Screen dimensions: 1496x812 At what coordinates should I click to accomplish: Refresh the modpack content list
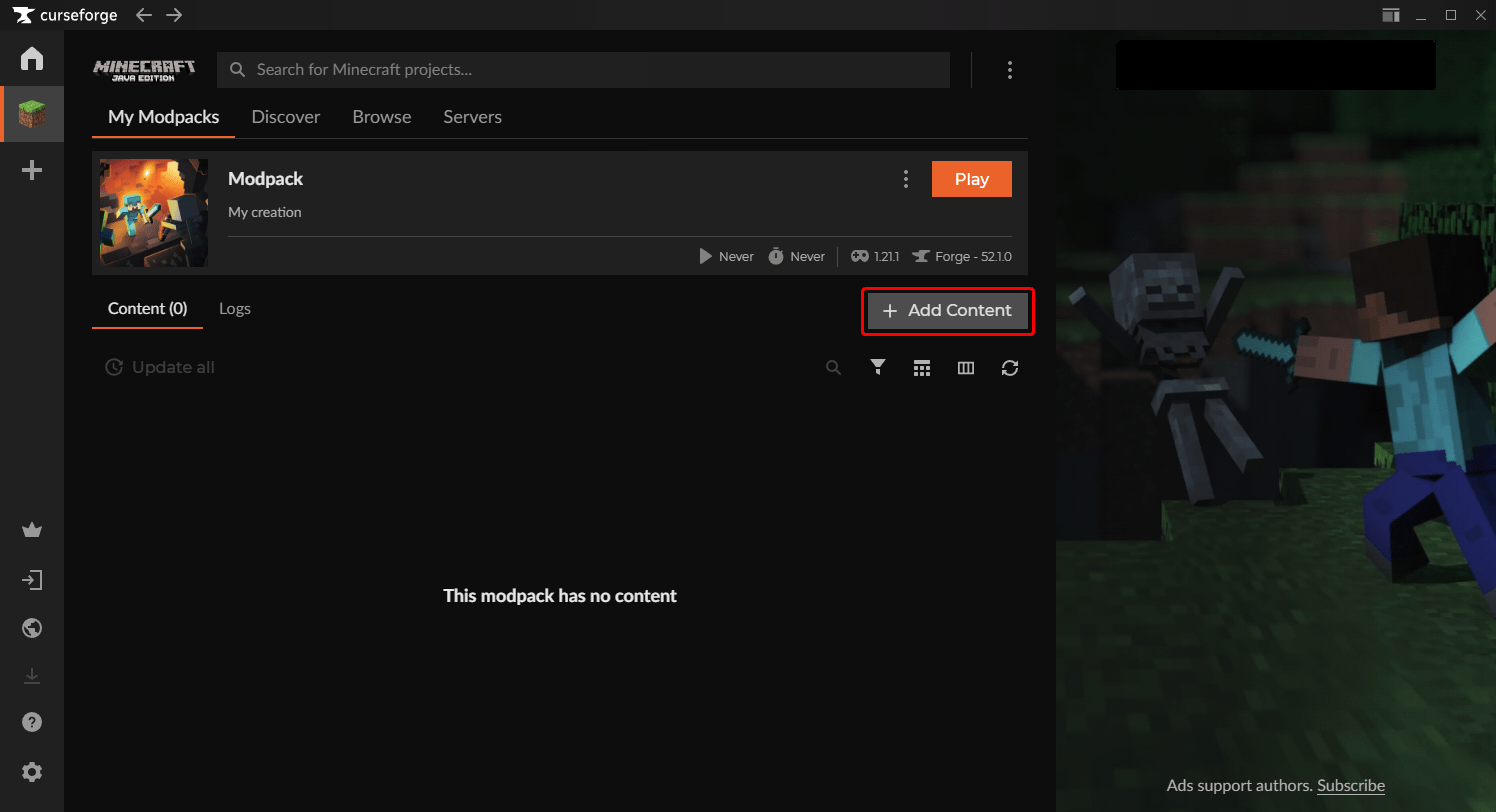(1010, 368)
